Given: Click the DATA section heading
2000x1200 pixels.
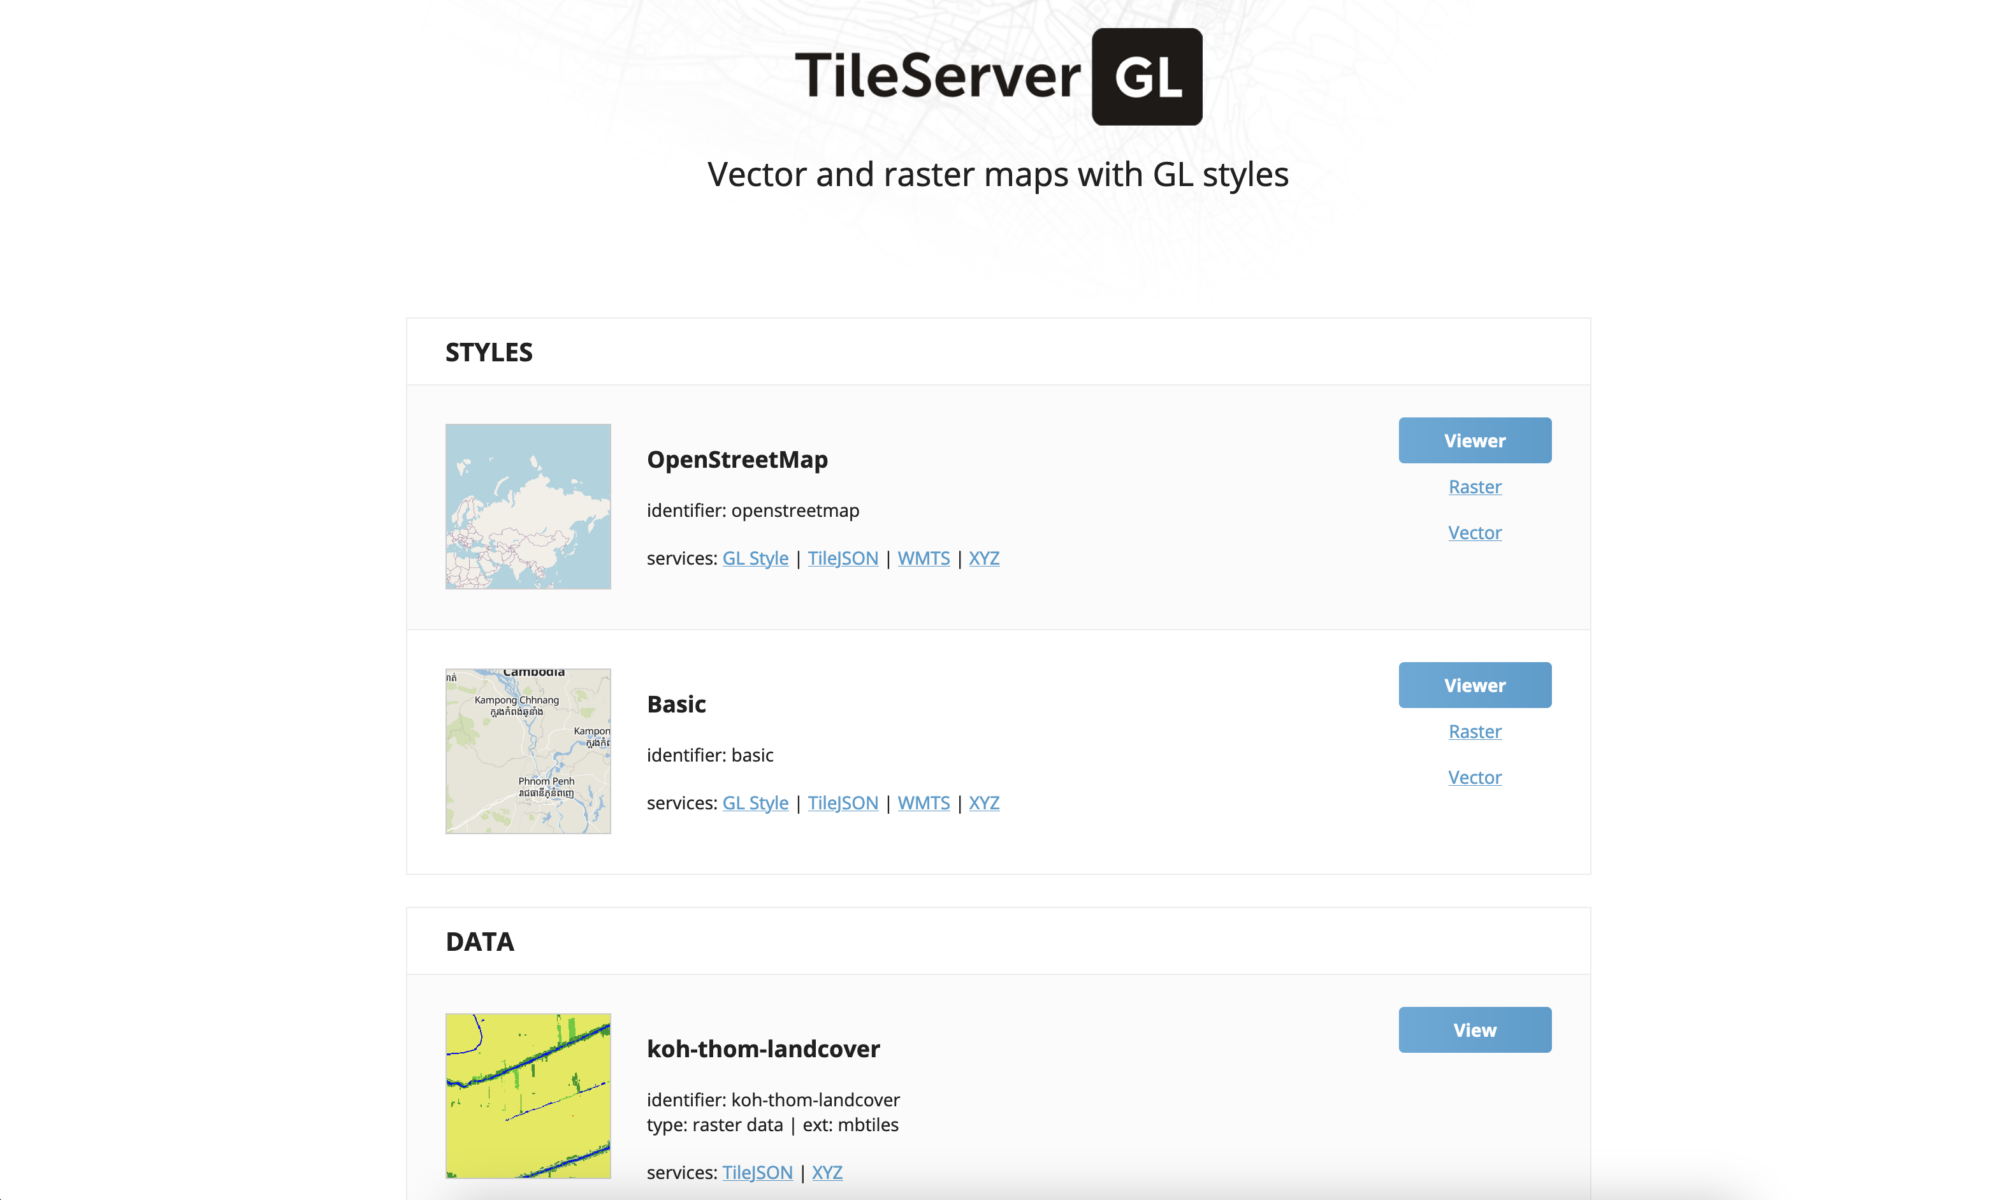Looking at the screenshot, I should pos(480,942).
